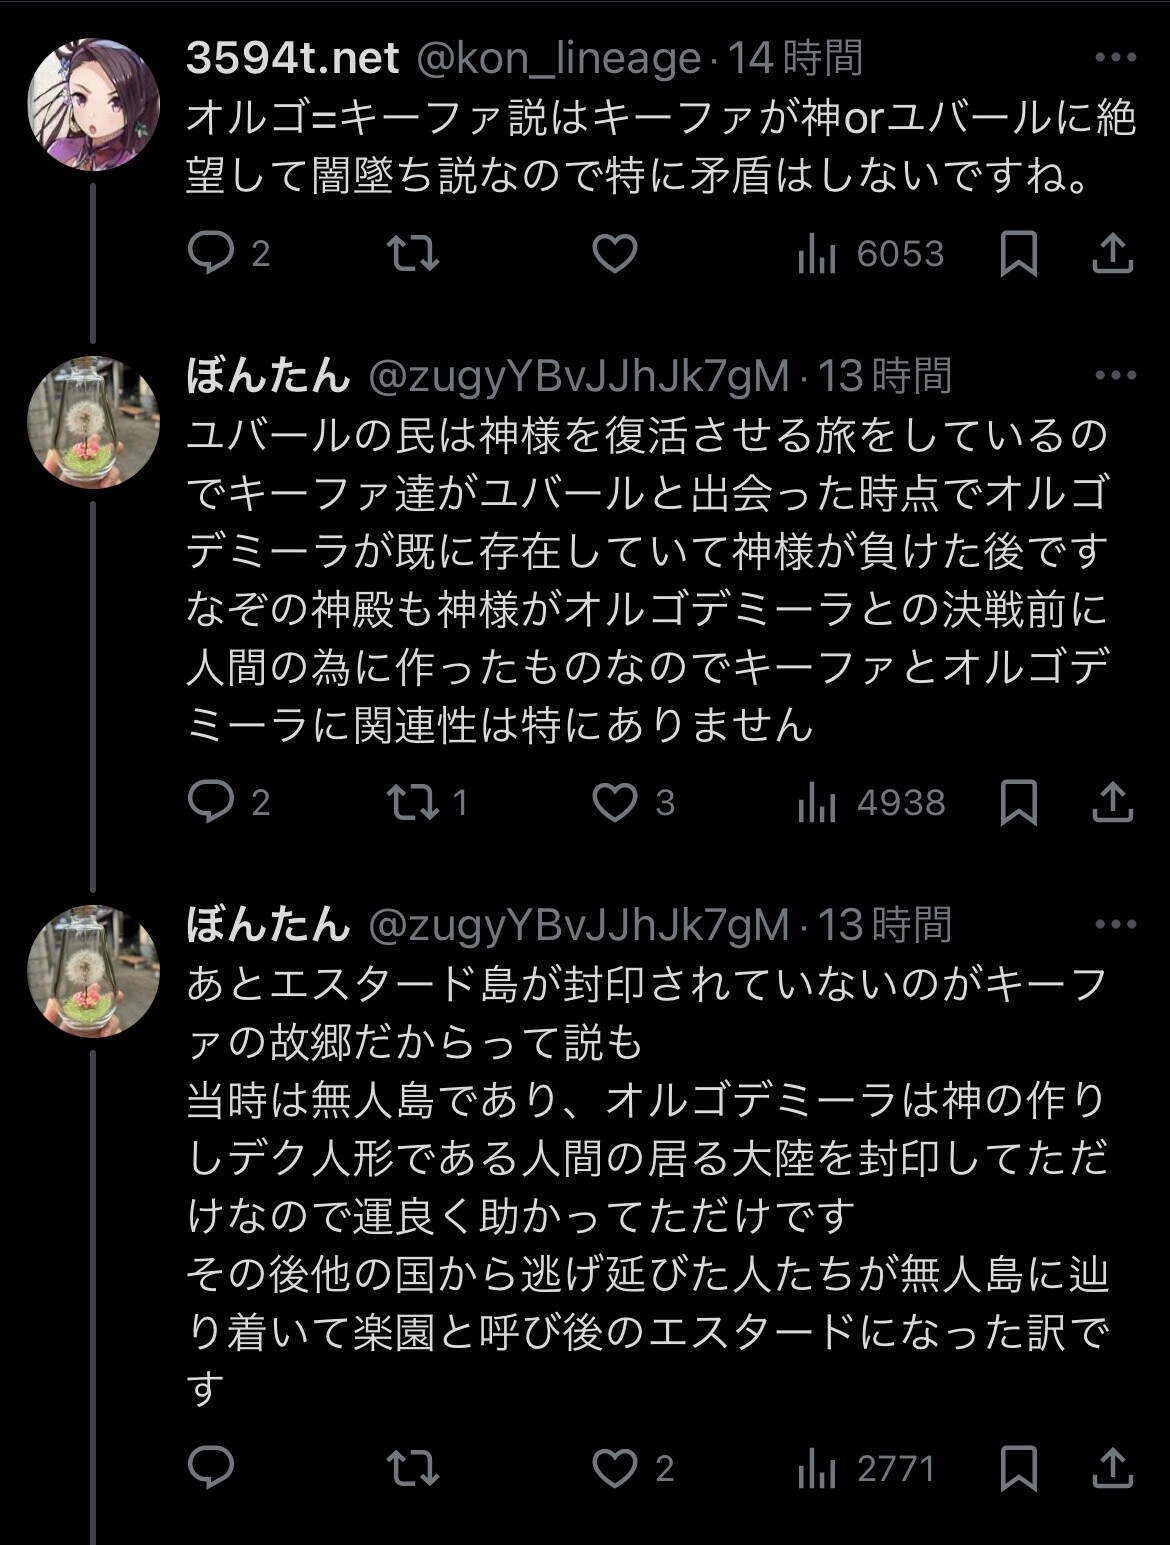This screenshot has width=1170, height=1545.
Task: View analytics showing 6053 views
Action: tap(870, 254)
